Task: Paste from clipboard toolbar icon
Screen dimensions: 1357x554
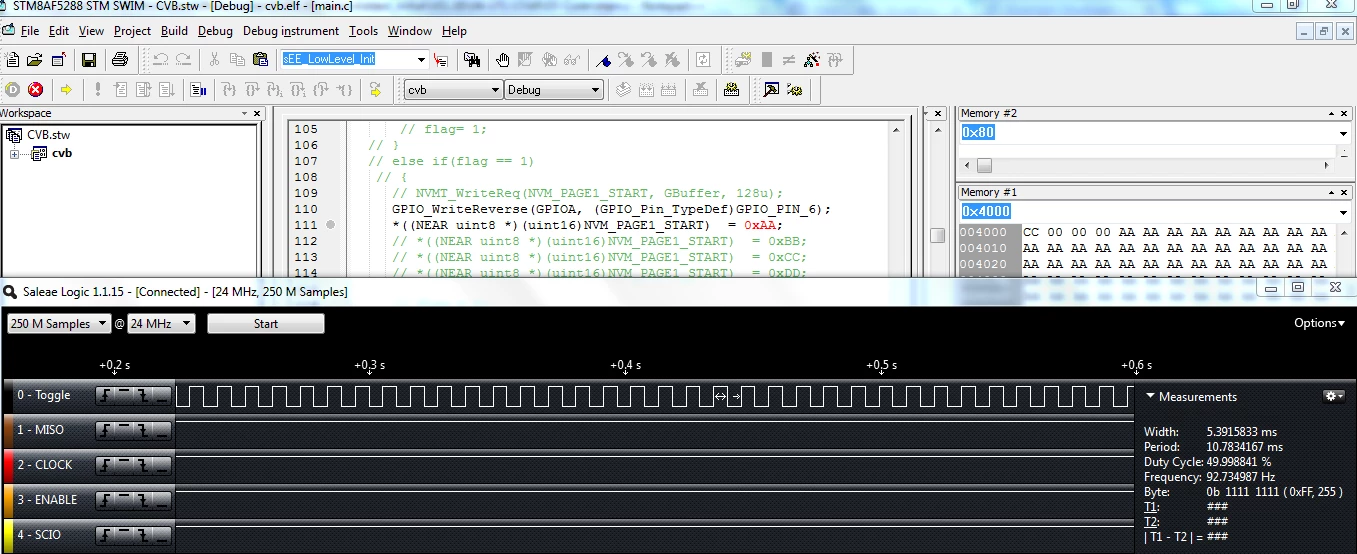Action: [x=260, y=60]
